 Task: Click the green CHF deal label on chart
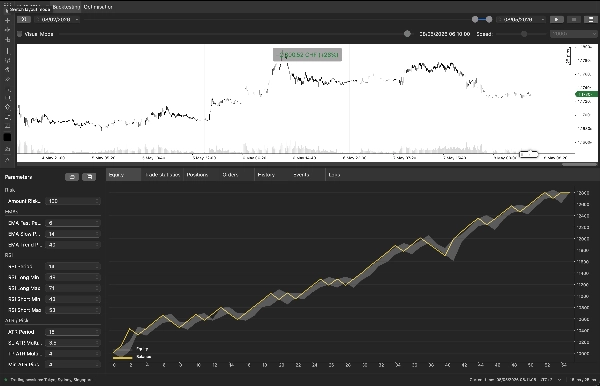[x=307, y=55]
